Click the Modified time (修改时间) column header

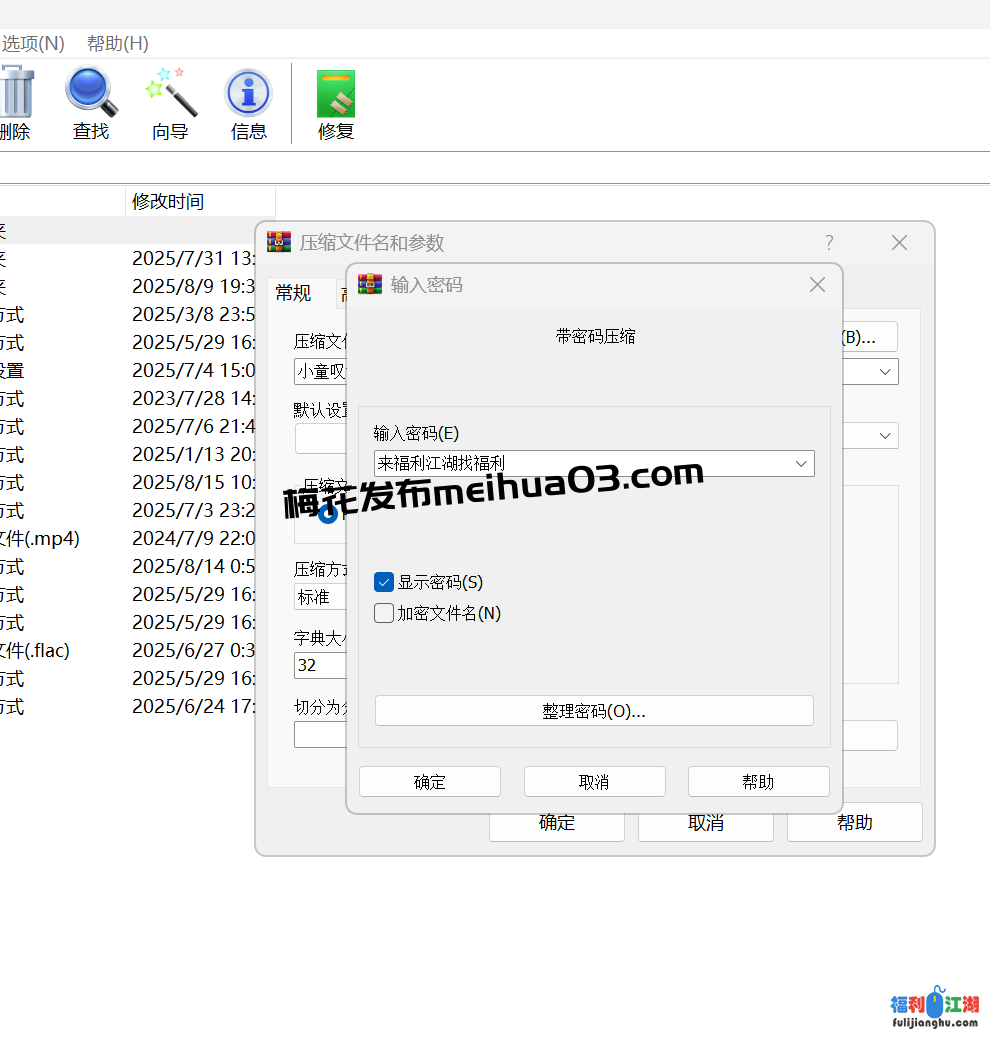coord(168,201)
